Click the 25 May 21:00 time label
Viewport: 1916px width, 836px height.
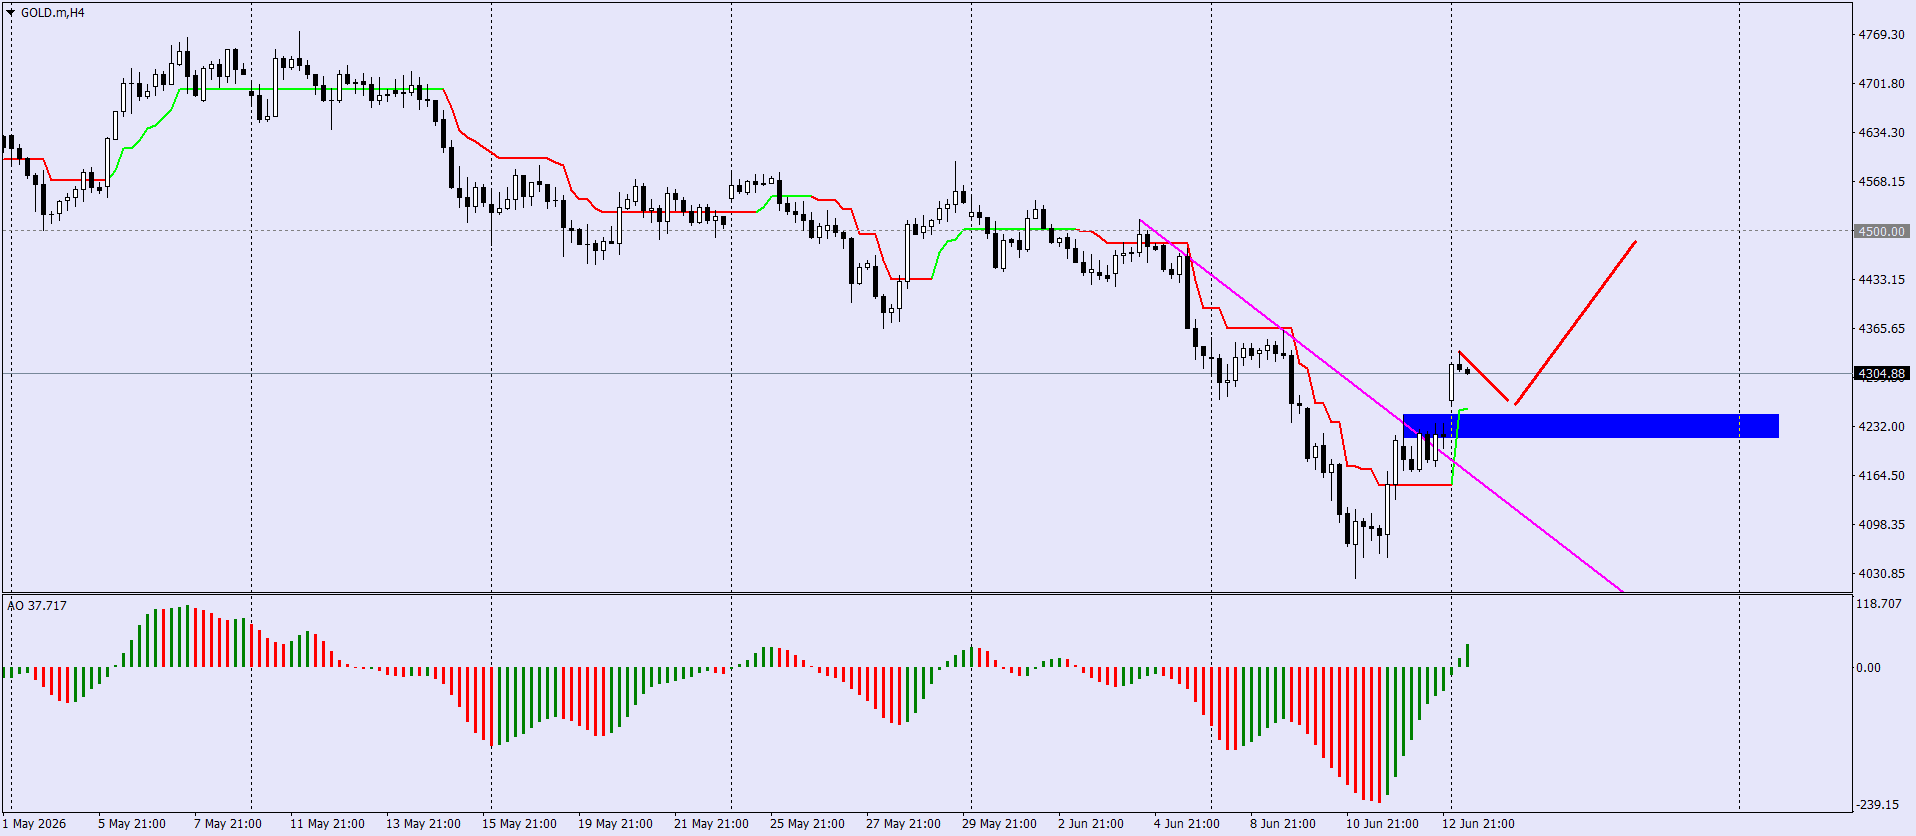coord(807,824)
